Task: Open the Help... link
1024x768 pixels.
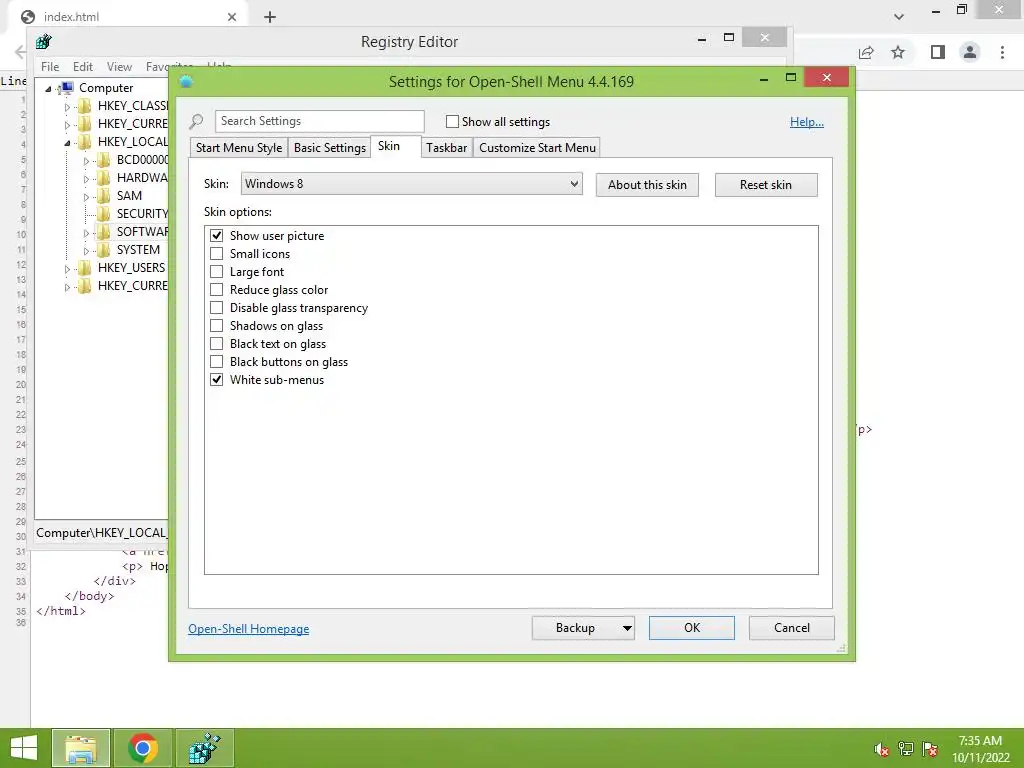Action: click(807, 122)
